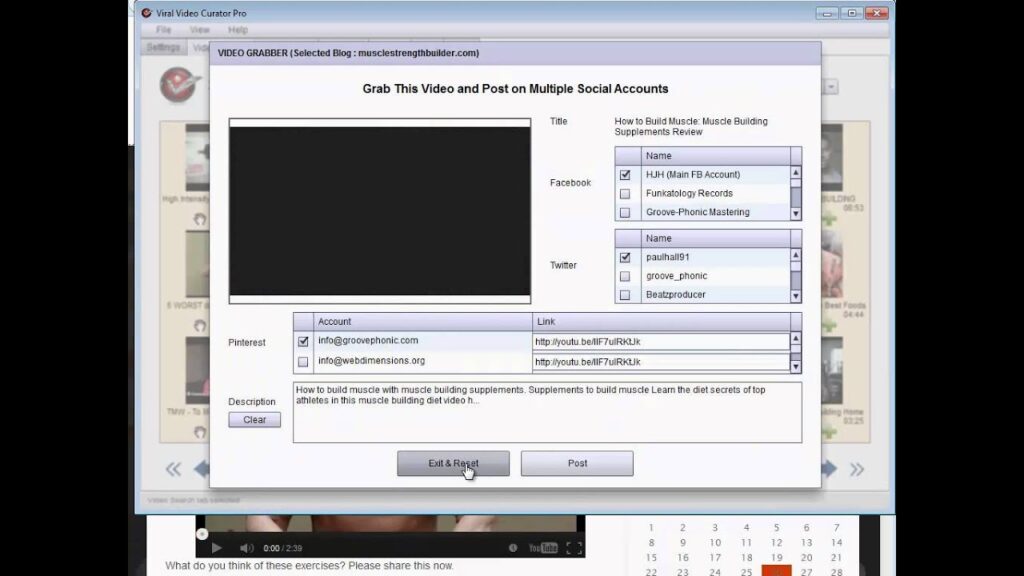This screenshot has height=576, width=1024.
Task: Select the Funkatology Records row text
Action: (689, 193)
